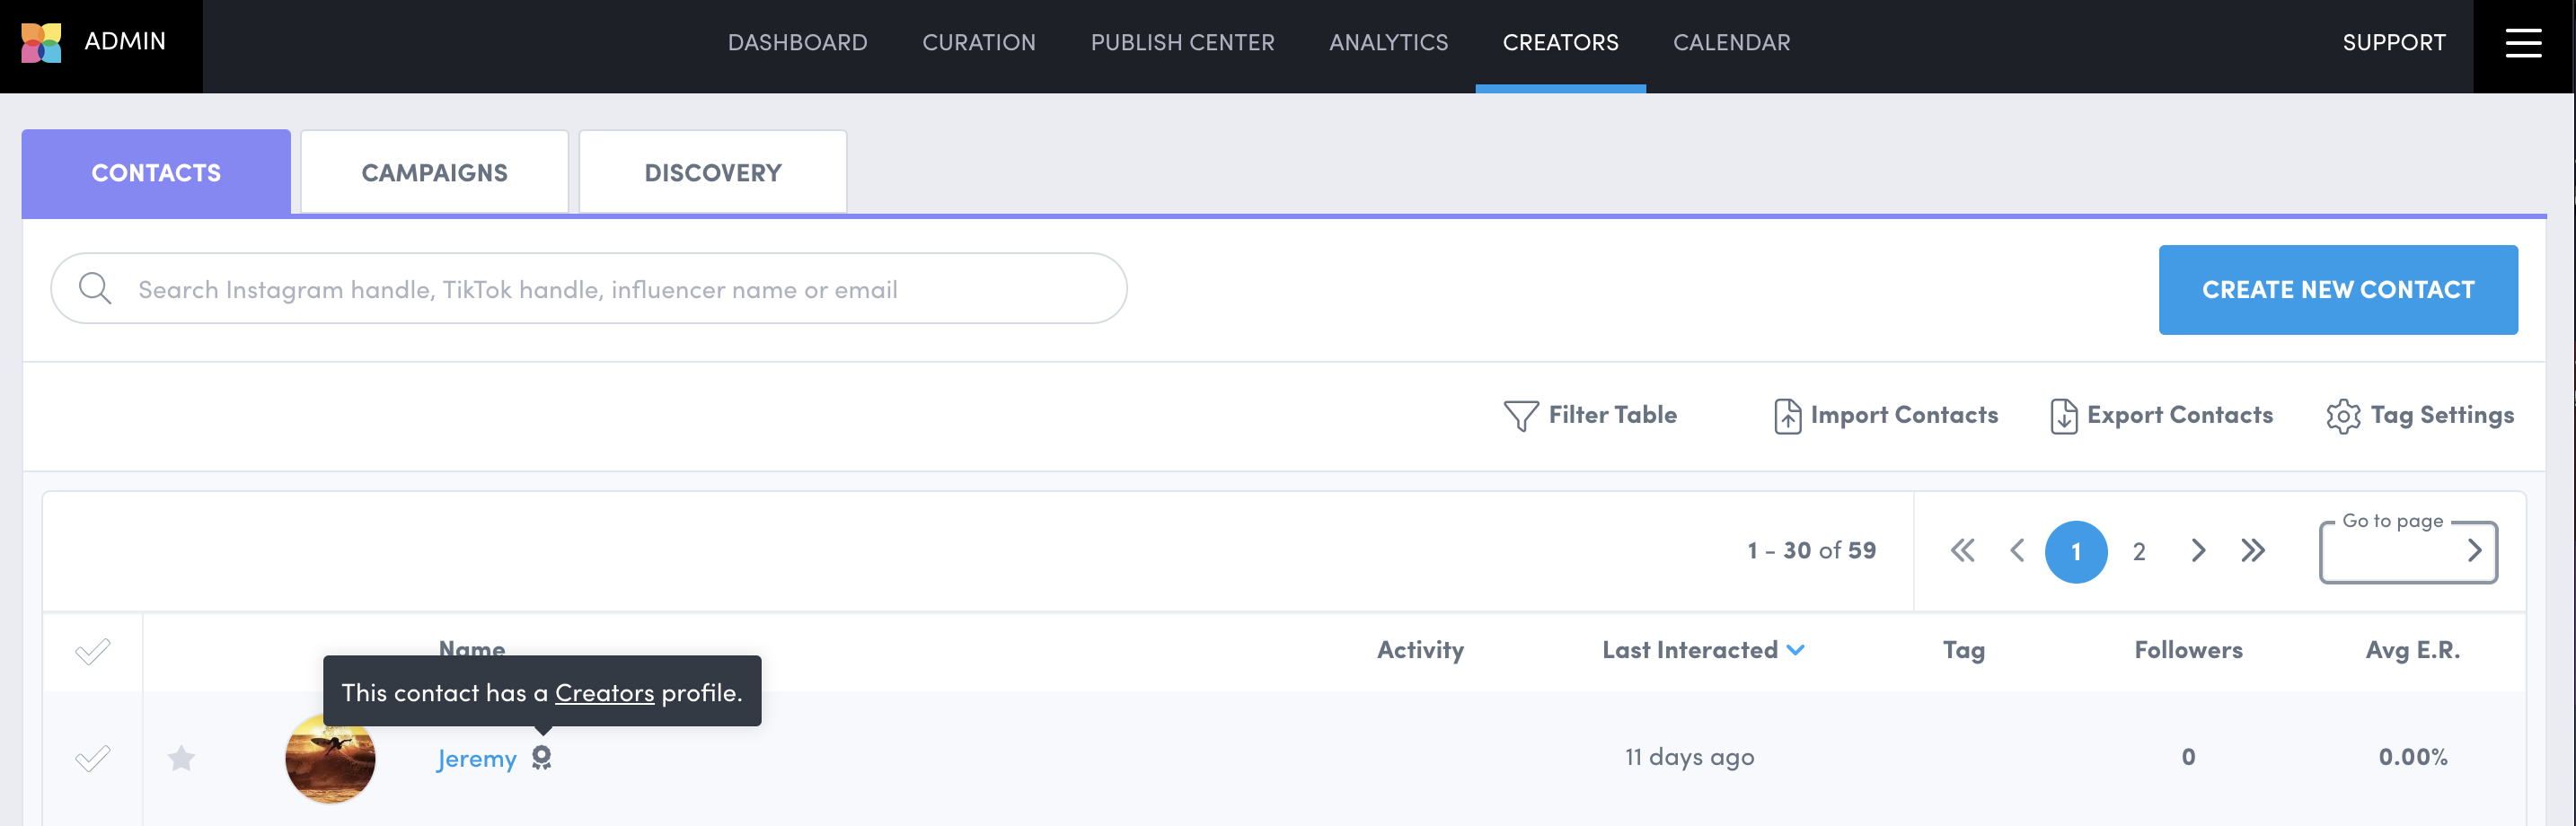This screenshot has width=2576, height=826.
Task: Click the Create New Contact button
Action: [2338, 289]
